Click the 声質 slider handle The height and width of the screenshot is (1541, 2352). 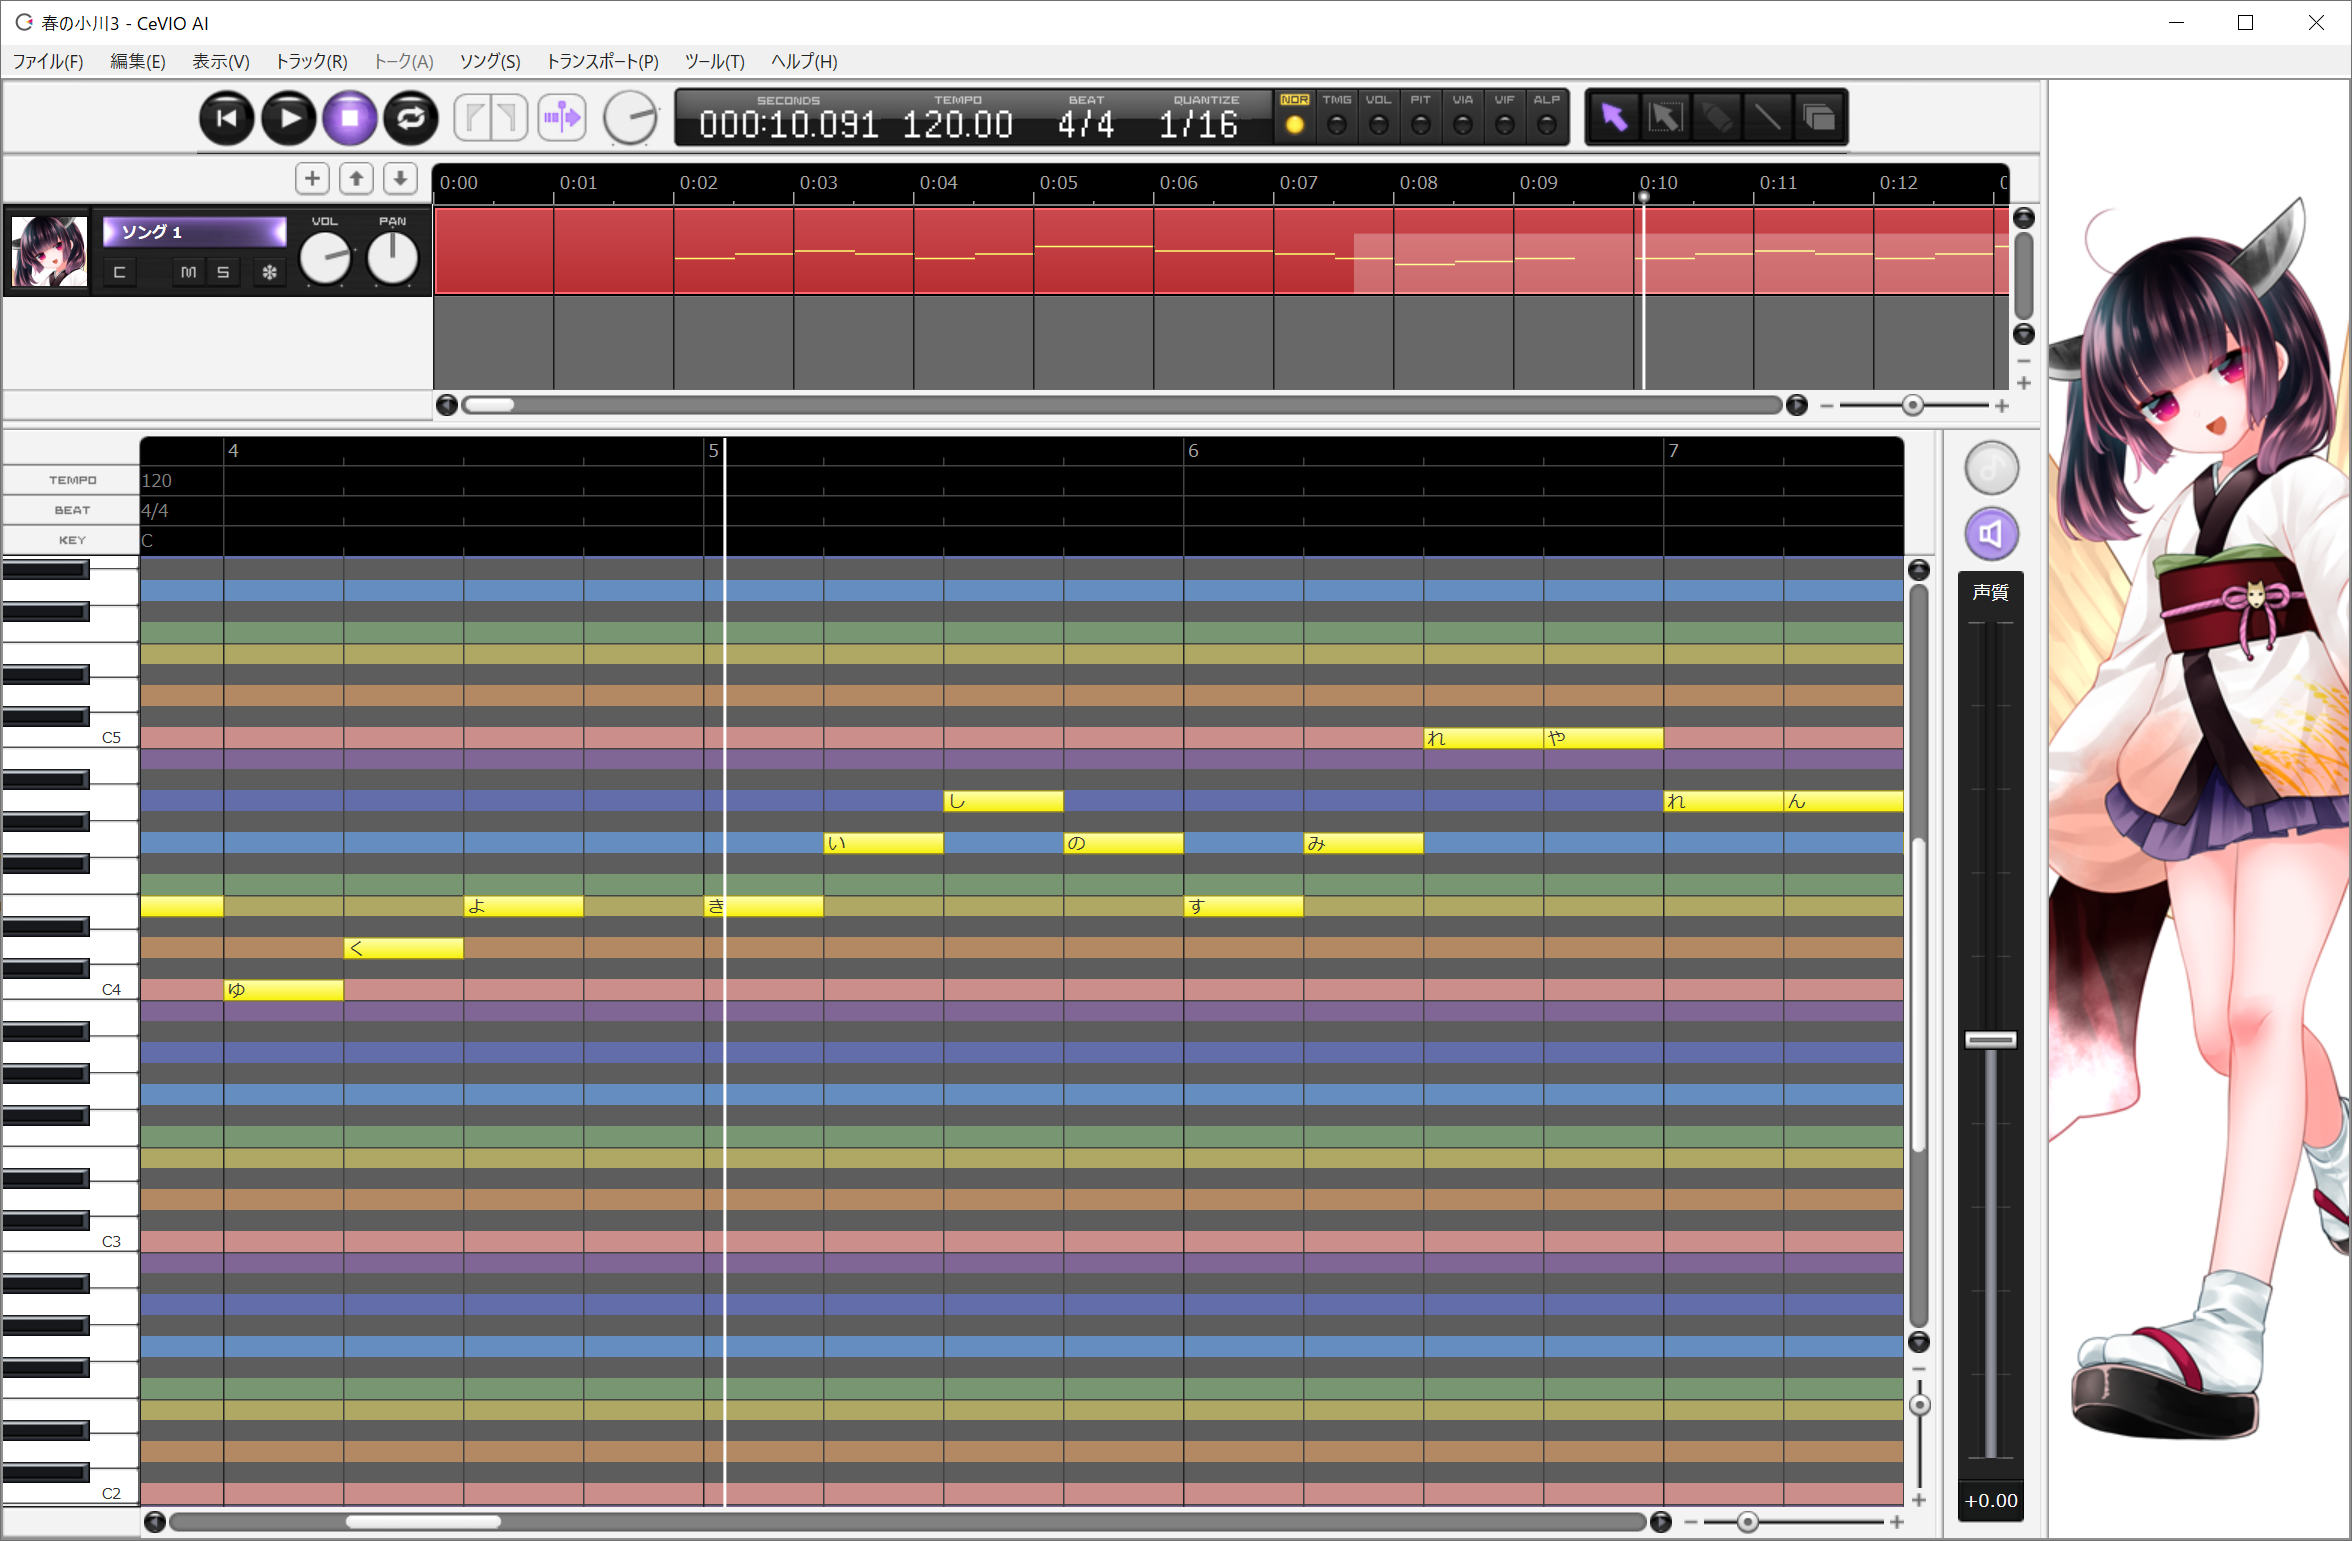1990,1040
